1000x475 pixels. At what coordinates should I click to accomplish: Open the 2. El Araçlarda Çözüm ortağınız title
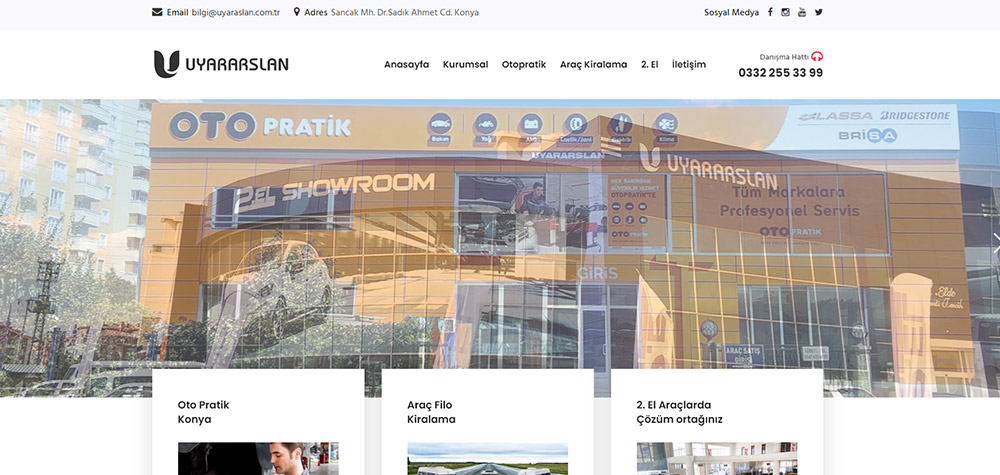tap(679, 413)
